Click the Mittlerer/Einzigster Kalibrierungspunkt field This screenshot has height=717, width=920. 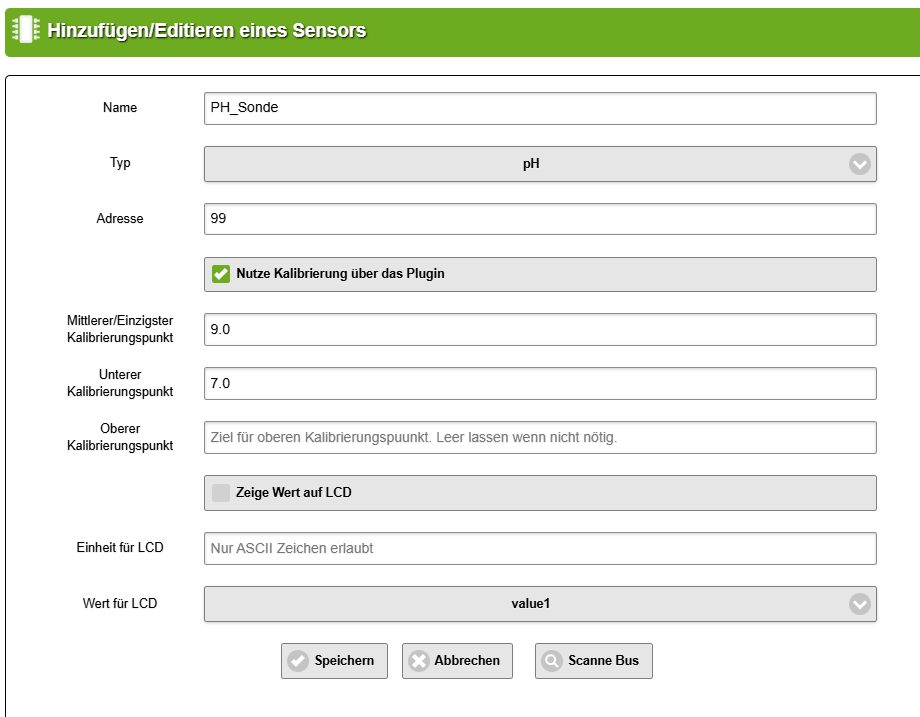click(x=540, y=329)
